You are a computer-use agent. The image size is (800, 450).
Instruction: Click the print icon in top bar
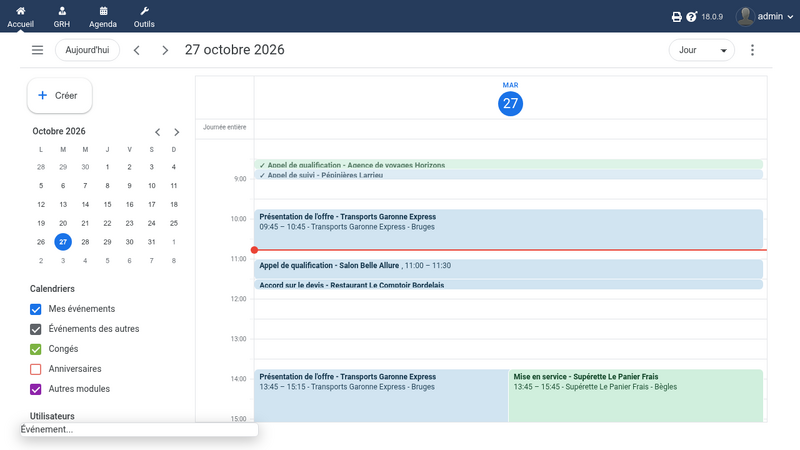point(677,17)
